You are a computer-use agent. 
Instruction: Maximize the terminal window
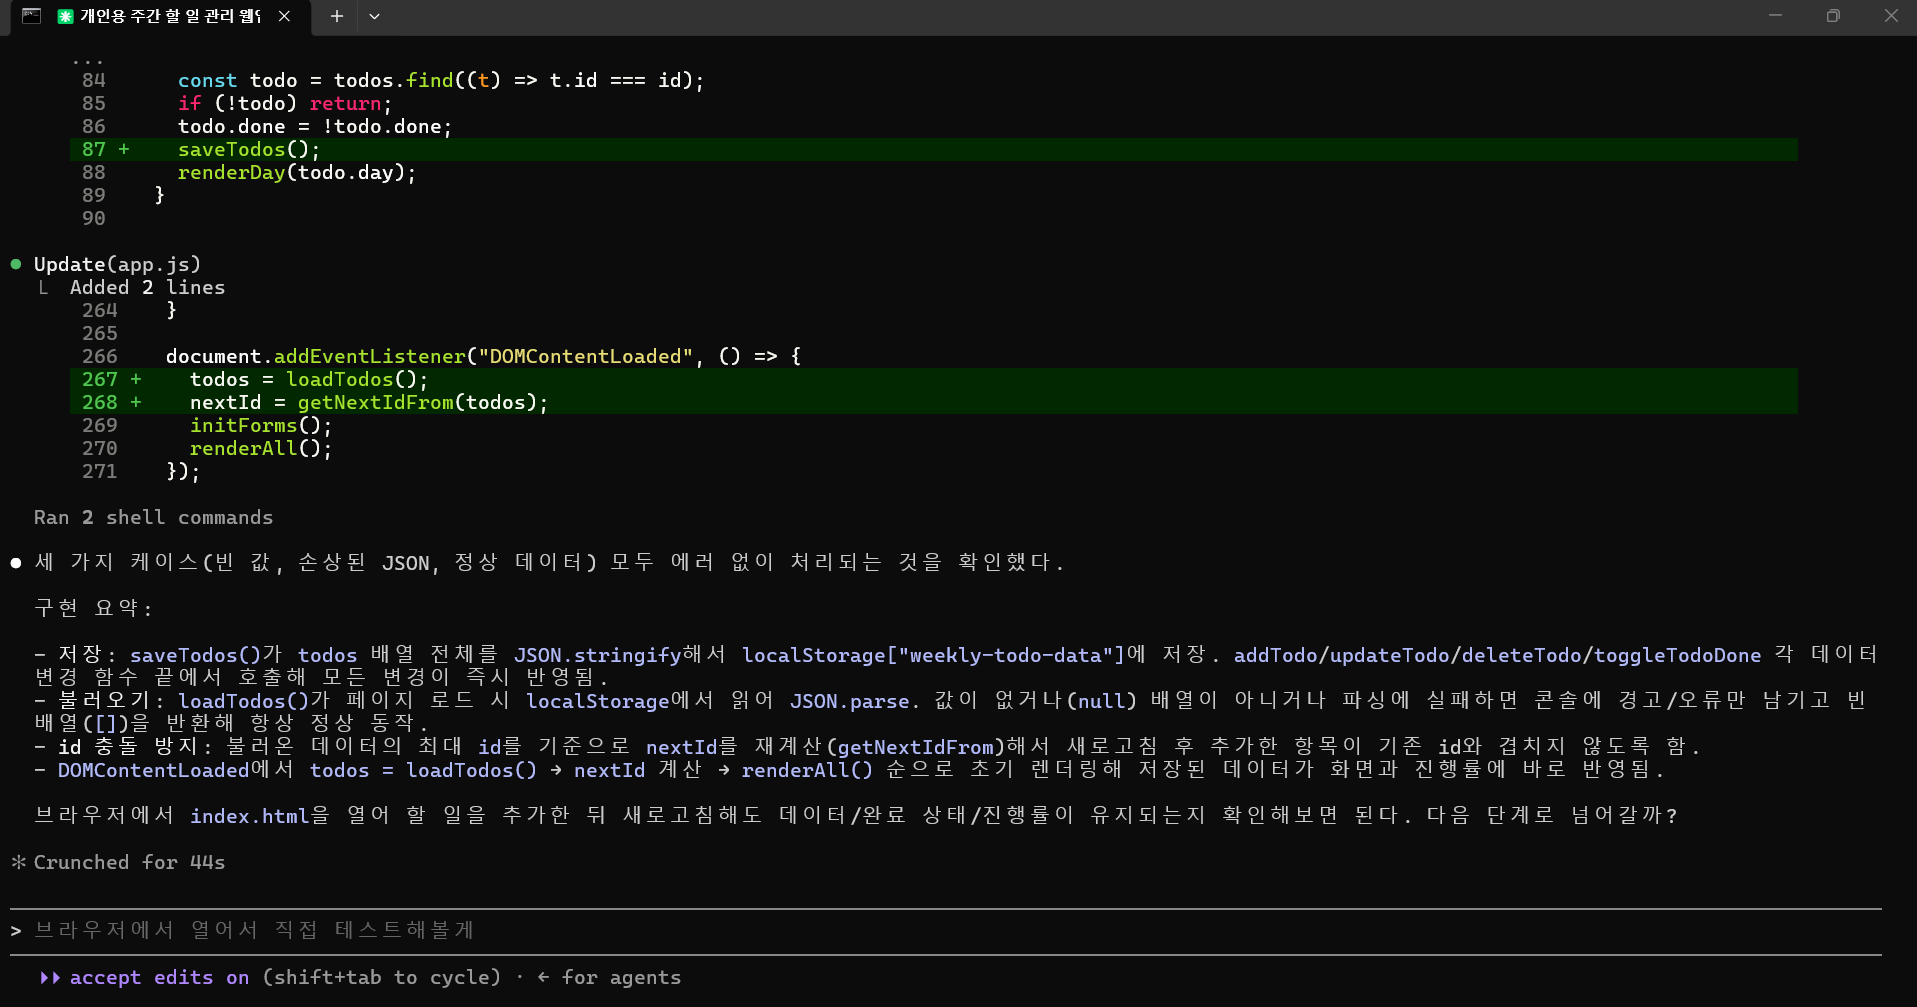(1833, 16)
